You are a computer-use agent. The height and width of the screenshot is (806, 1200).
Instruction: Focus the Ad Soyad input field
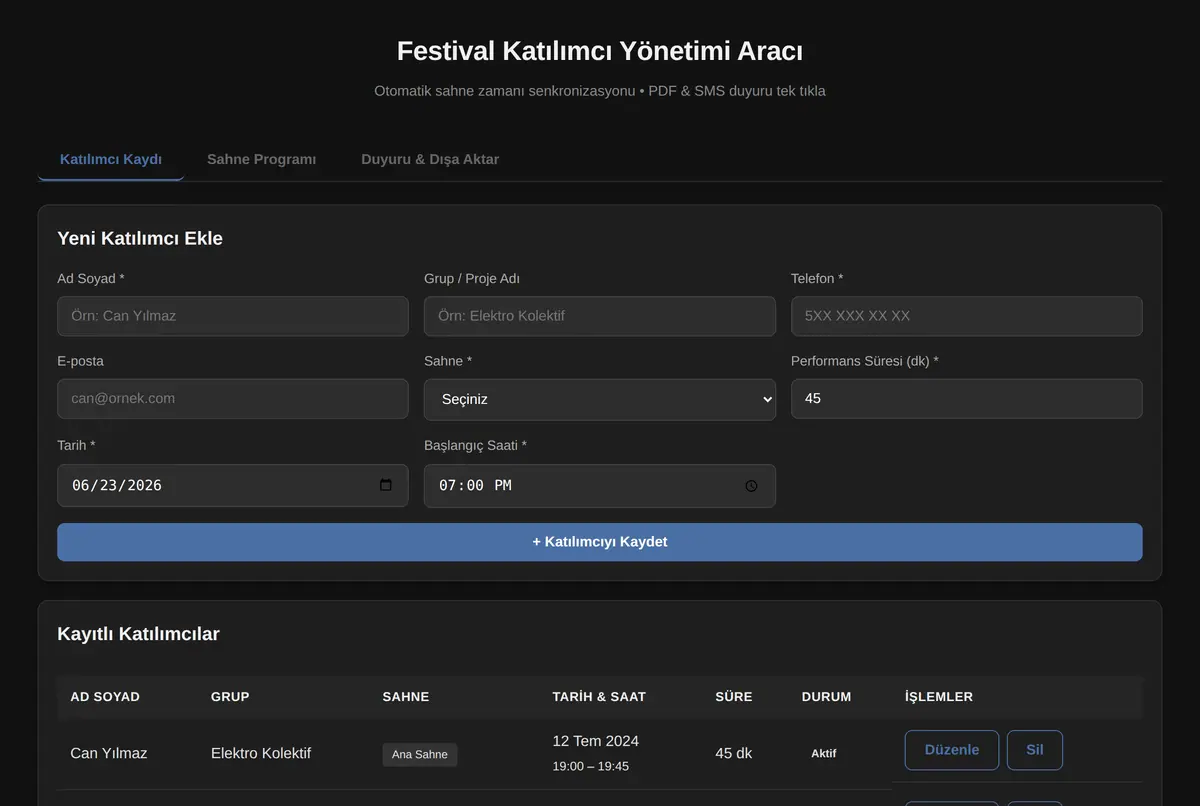click(x=233, y=316)
